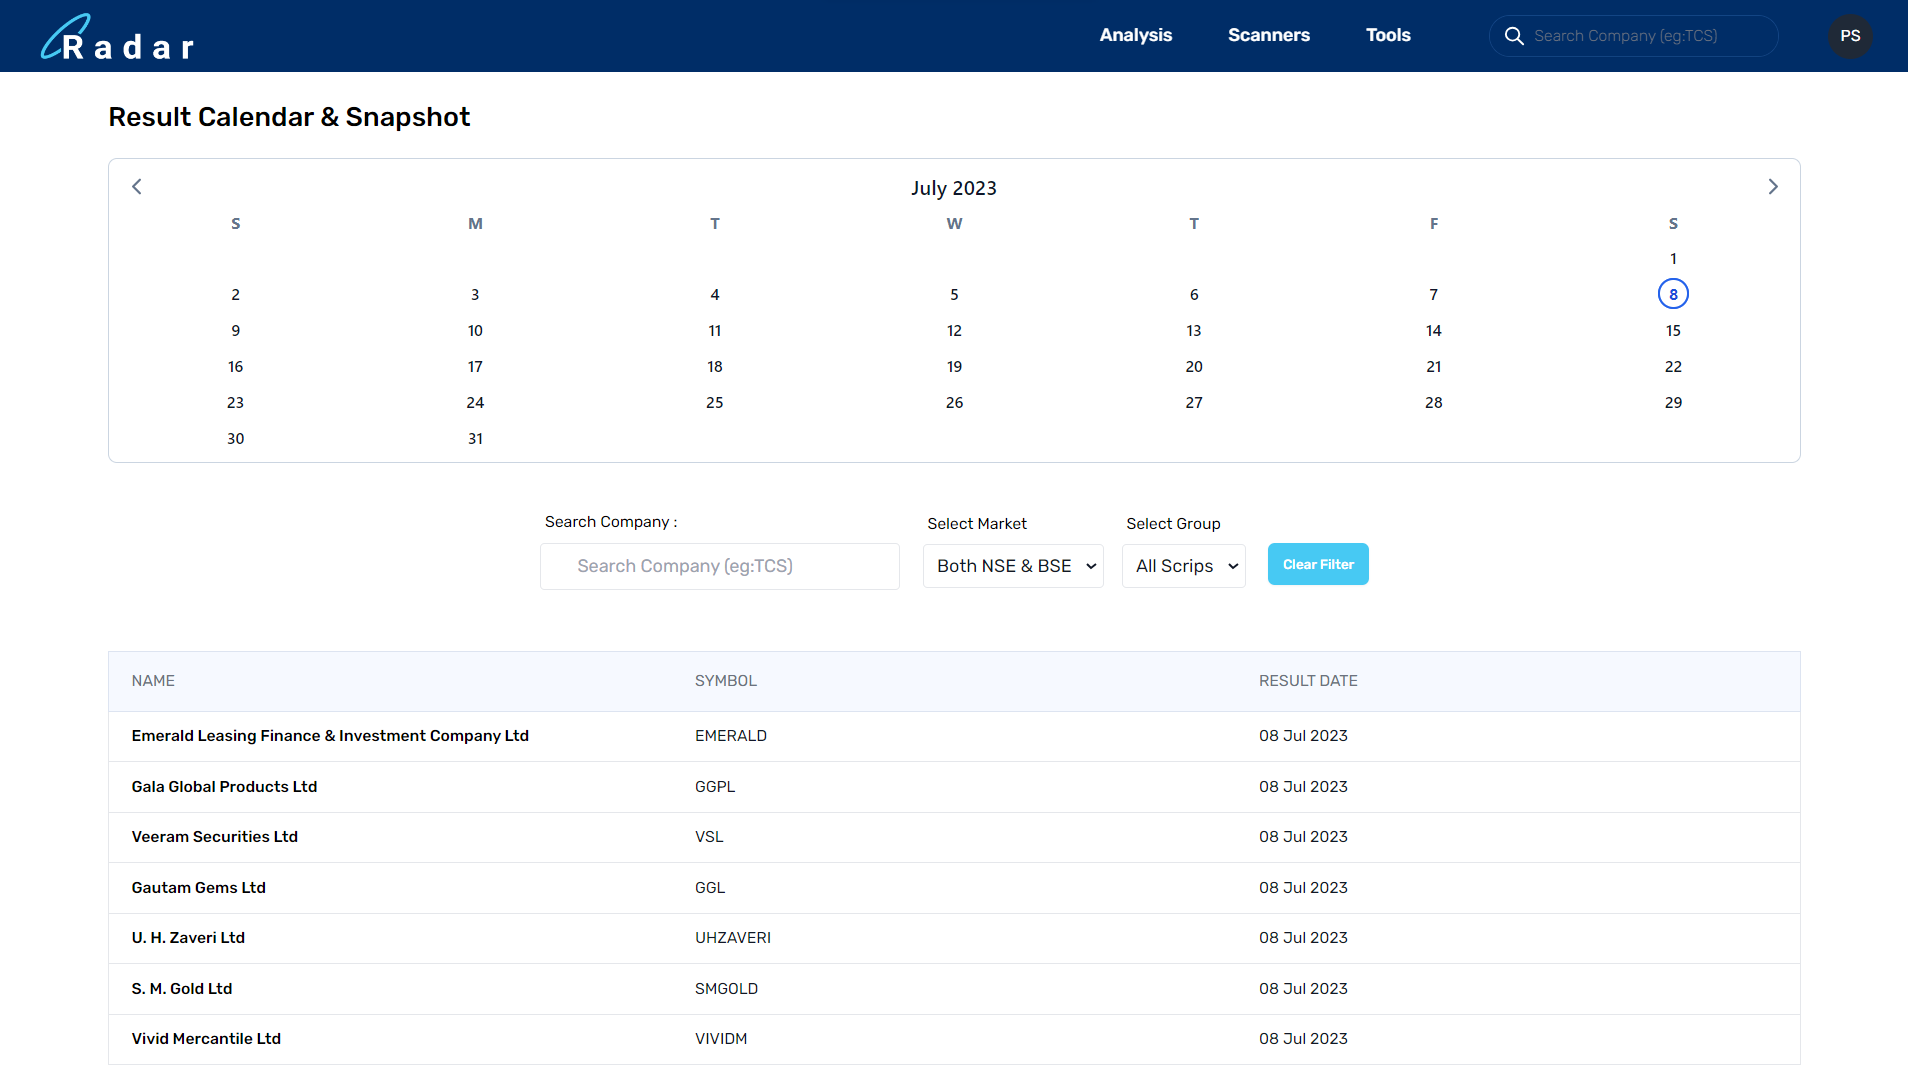
Task: Click the SYMBOL column header
Action: click(x=725, y=681)
